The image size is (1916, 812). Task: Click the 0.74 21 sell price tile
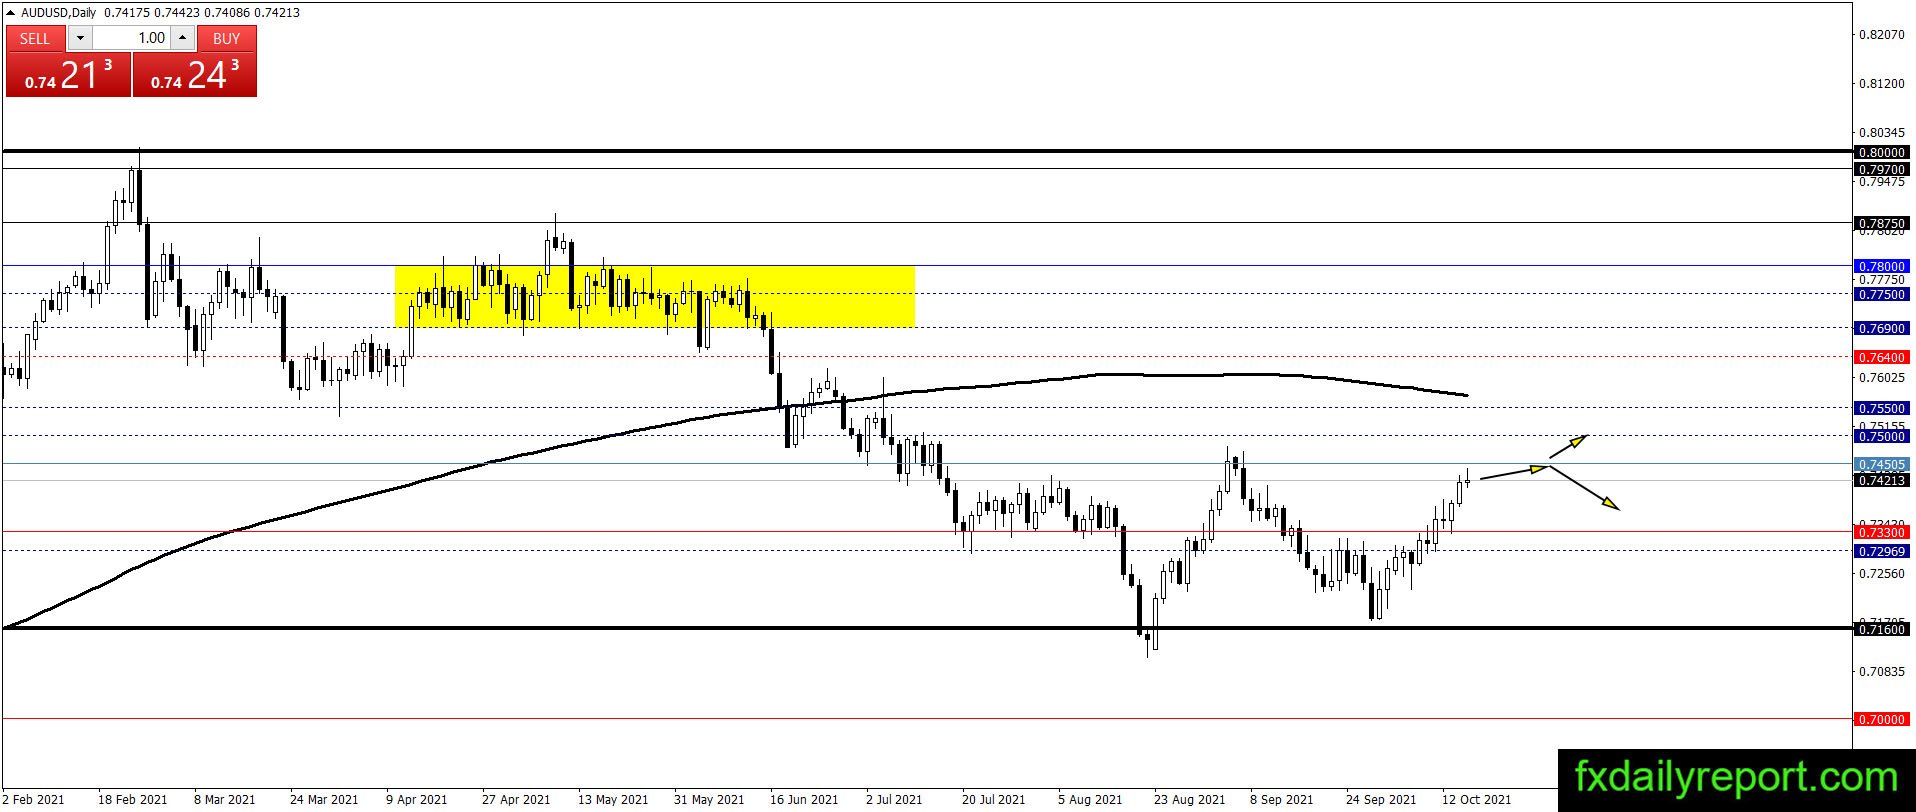pyautogui.click(x=68, y=74)
